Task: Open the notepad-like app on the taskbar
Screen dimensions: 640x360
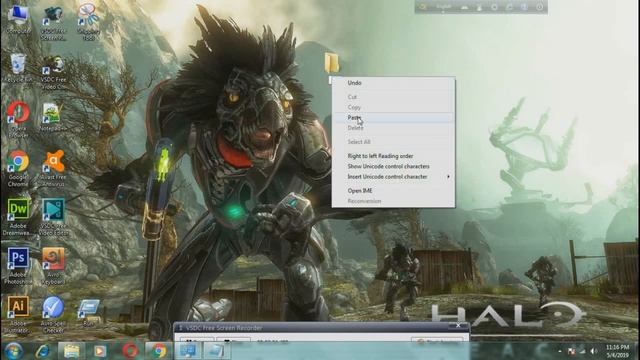Action: click(x=216, y=351)
